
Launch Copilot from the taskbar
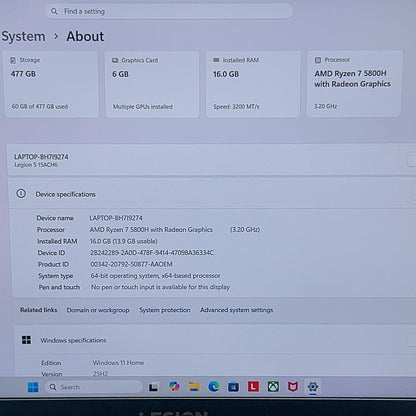(x=174, y=387)
